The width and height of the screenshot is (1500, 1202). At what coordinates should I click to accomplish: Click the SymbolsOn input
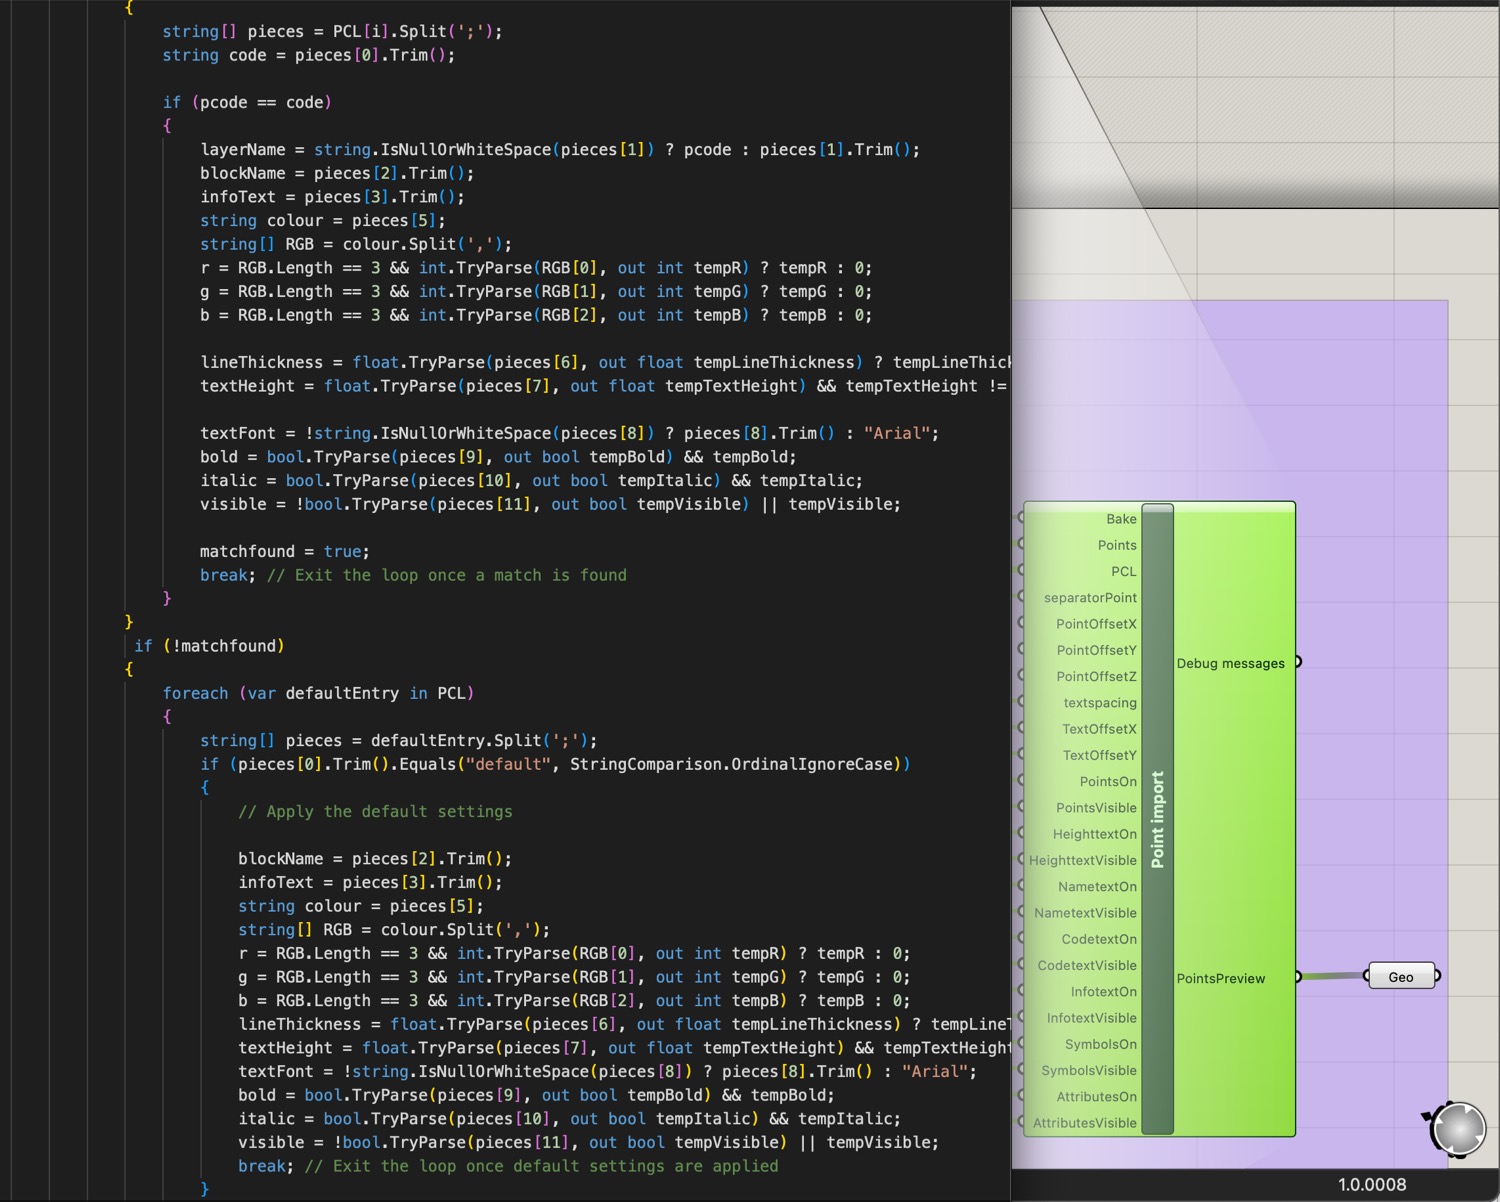point(1101,1044)
